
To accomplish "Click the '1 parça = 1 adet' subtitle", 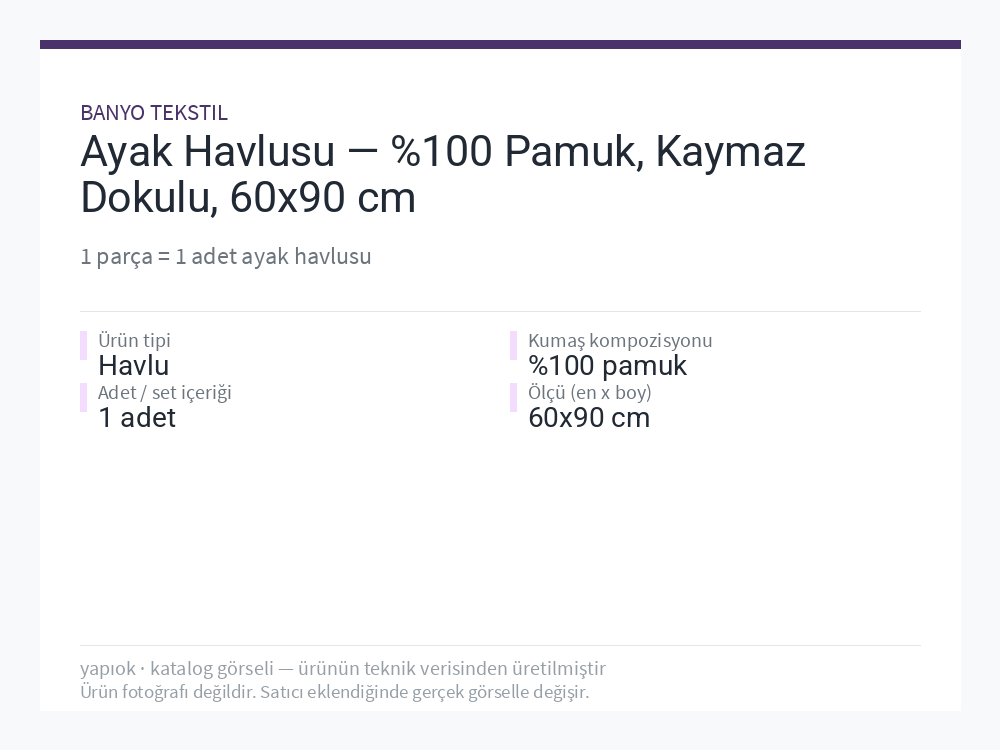I will [226, 256].
